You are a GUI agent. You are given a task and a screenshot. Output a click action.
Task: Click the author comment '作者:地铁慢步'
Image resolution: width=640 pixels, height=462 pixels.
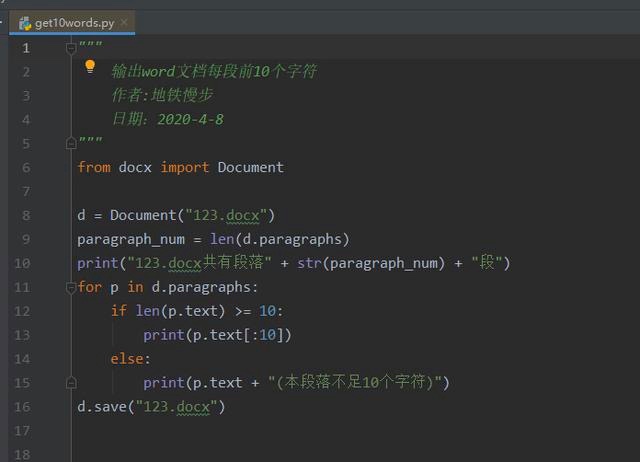pyautogui.click(x=162, y=95)
